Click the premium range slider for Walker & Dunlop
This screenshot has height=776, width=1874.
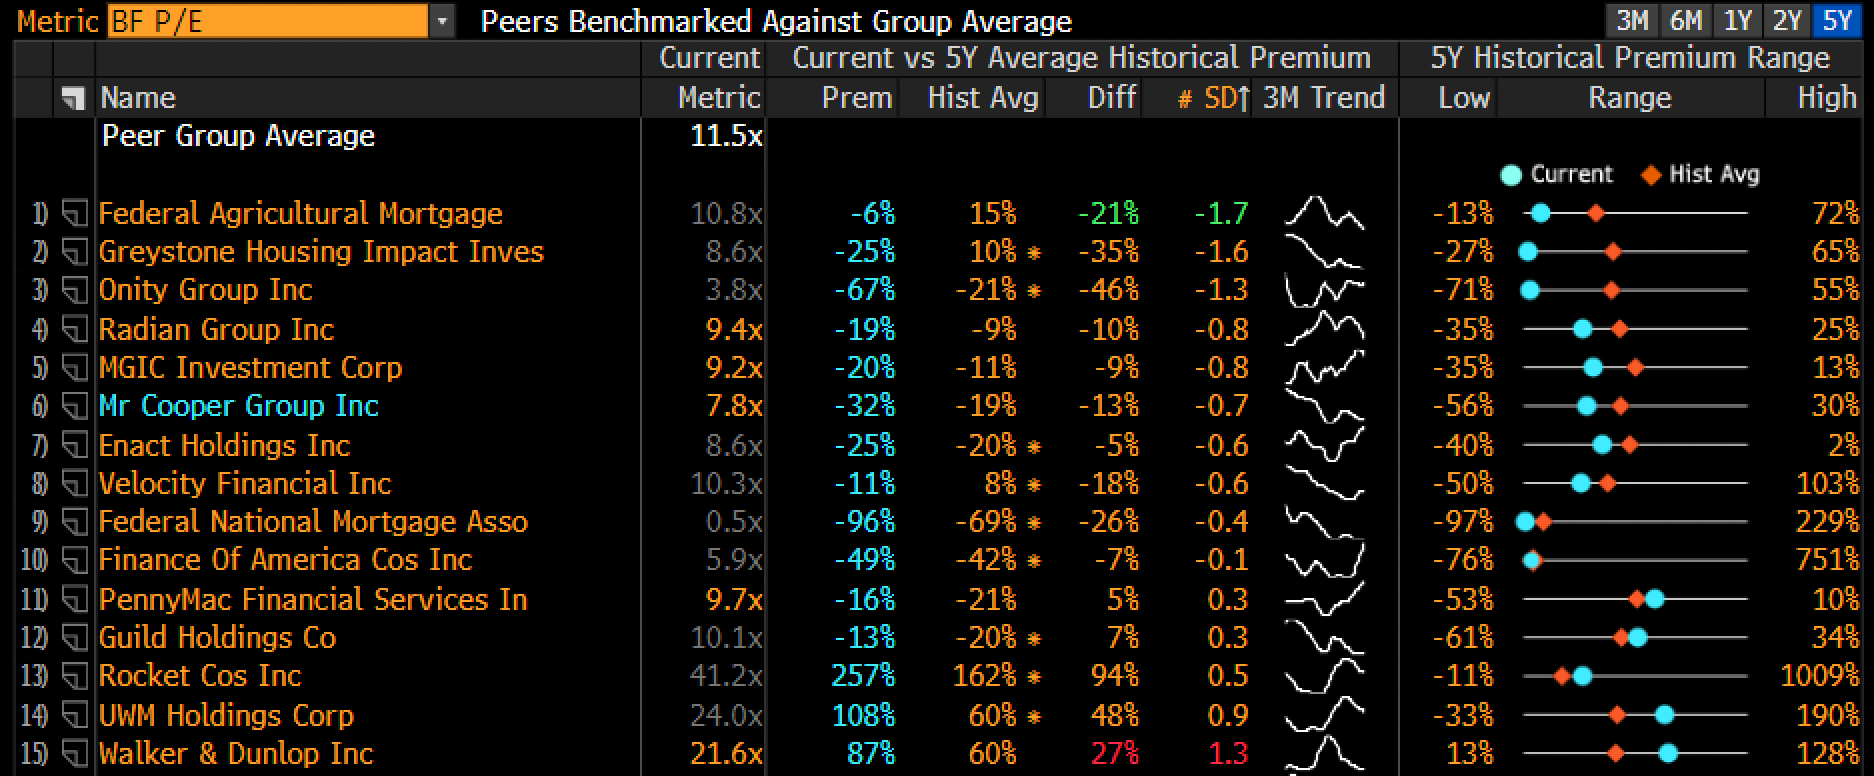click(x=1634, y=754)
